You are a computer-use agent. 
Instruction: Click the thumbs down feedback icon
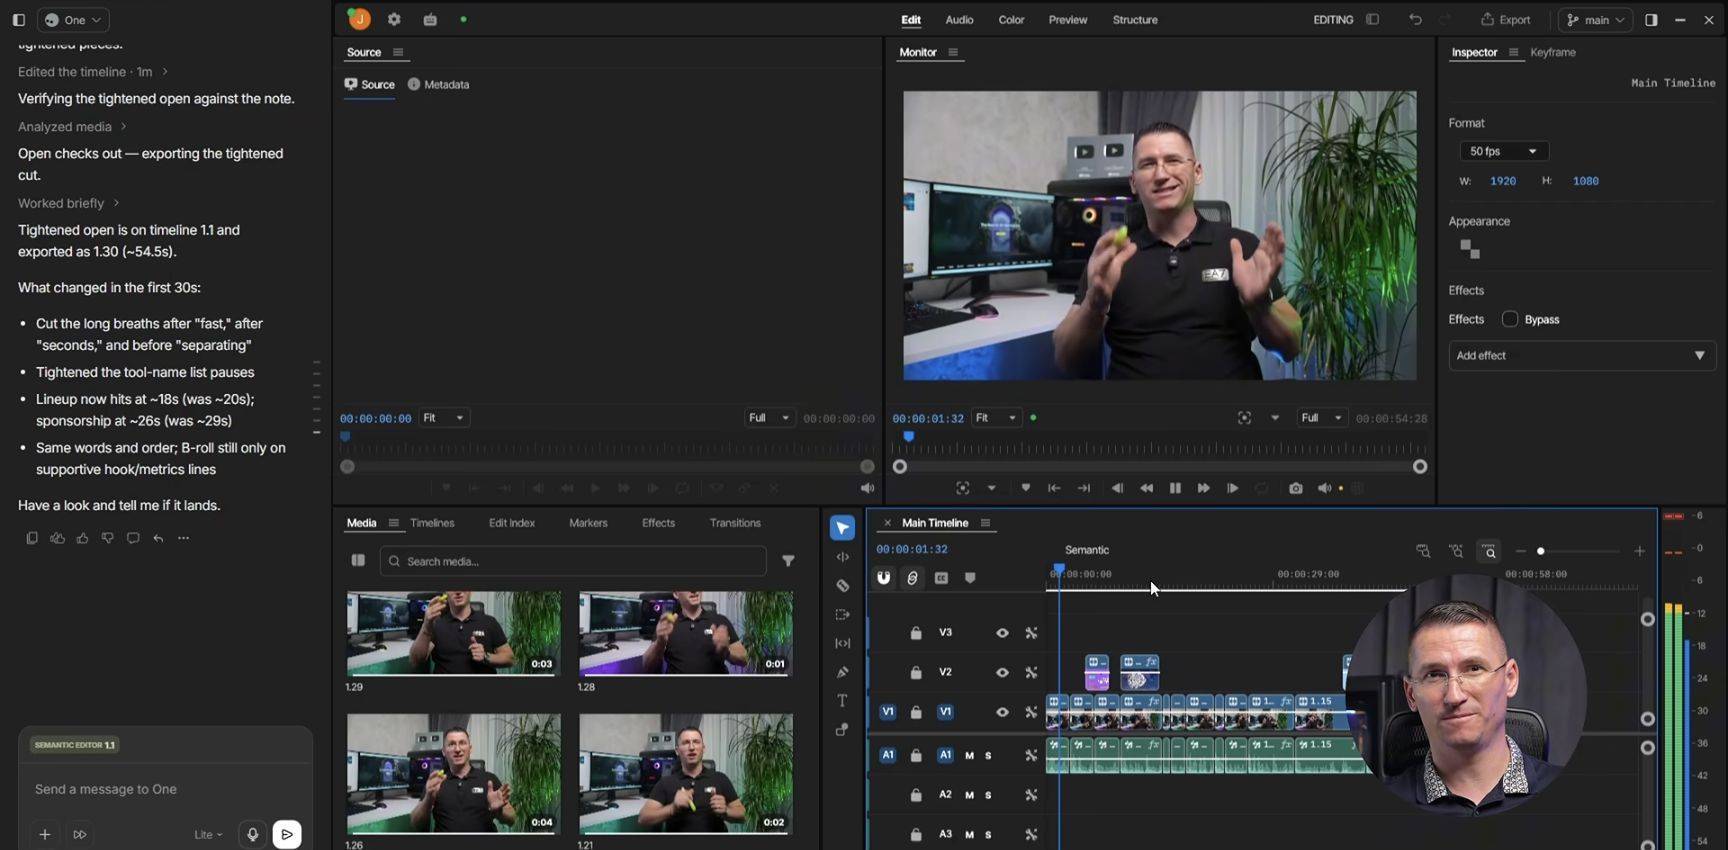(x=108, y=538)
